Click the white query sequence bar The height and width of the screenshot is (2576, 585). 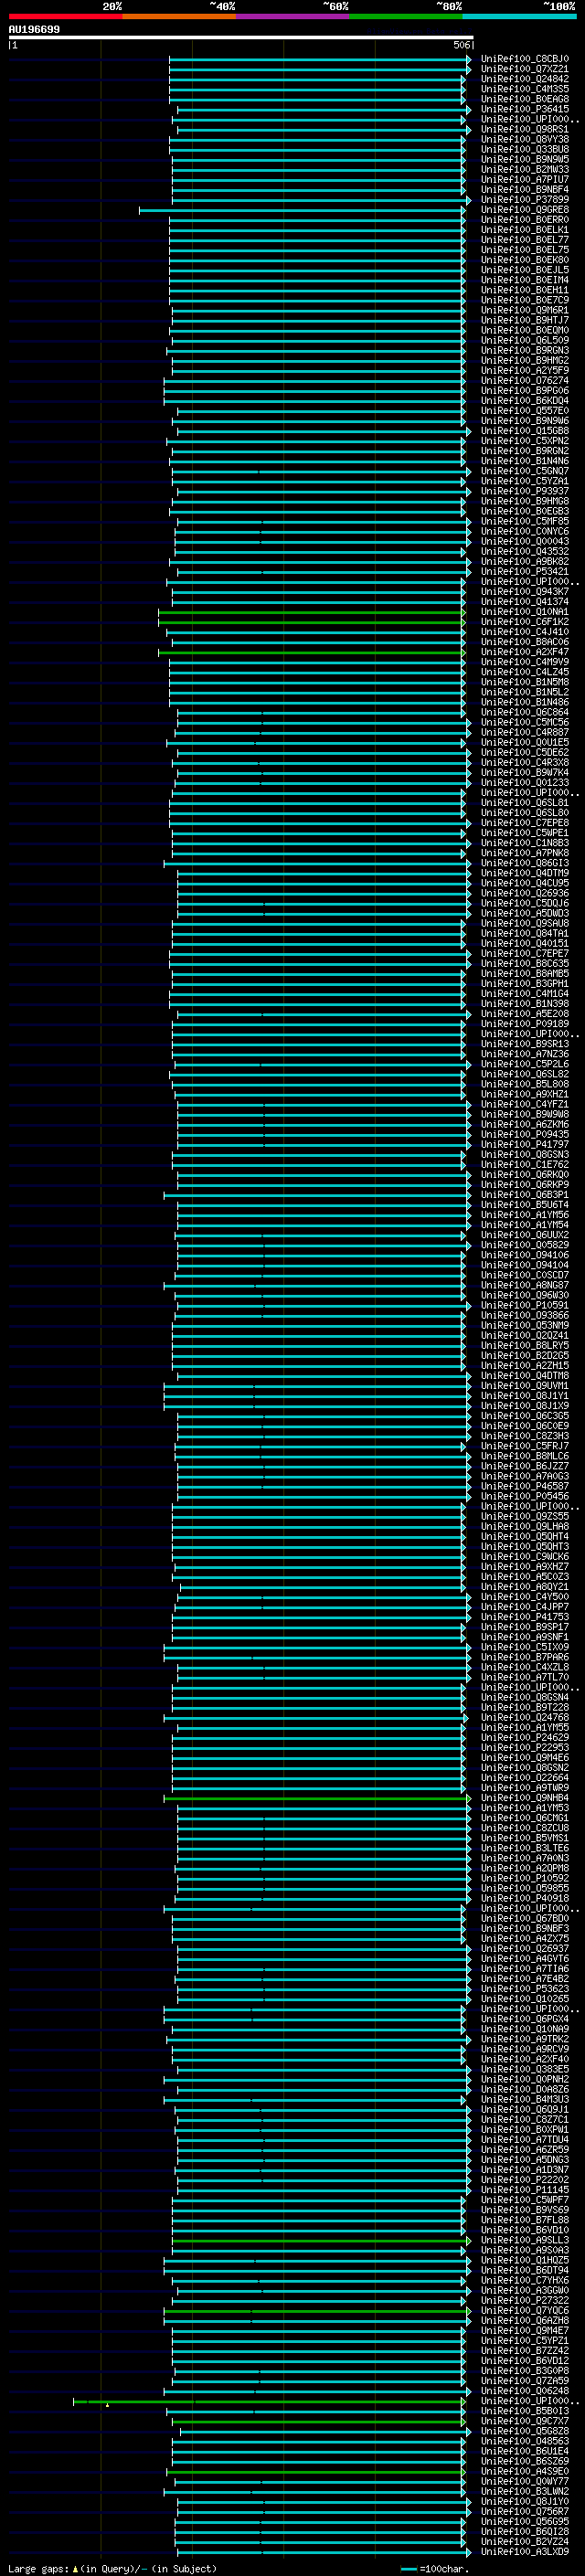[241, 38]
